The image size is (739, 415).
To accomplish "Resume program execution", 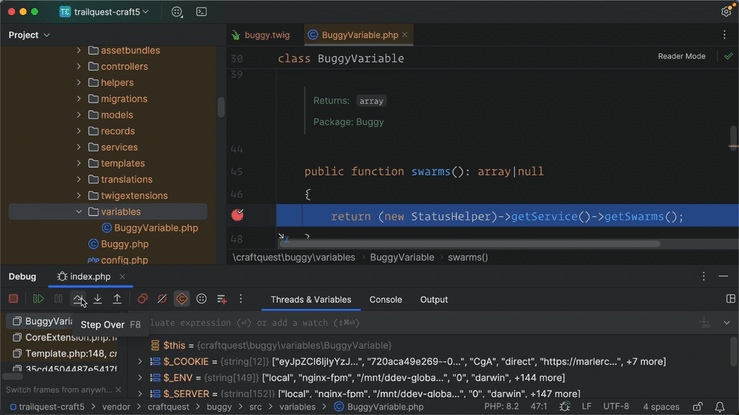I will (x=38, y=299).
